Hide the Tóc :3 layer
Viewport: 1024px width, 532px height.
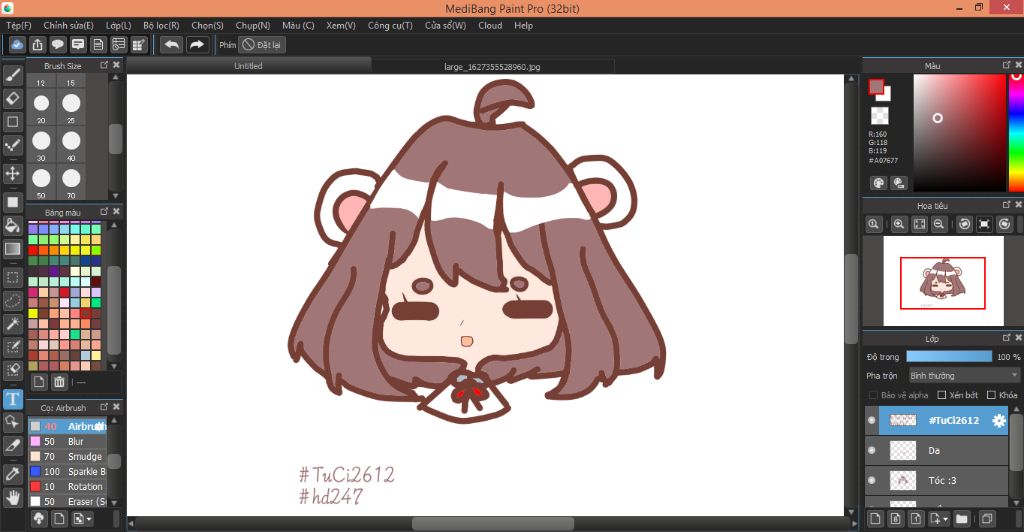(x=872, y=480)
